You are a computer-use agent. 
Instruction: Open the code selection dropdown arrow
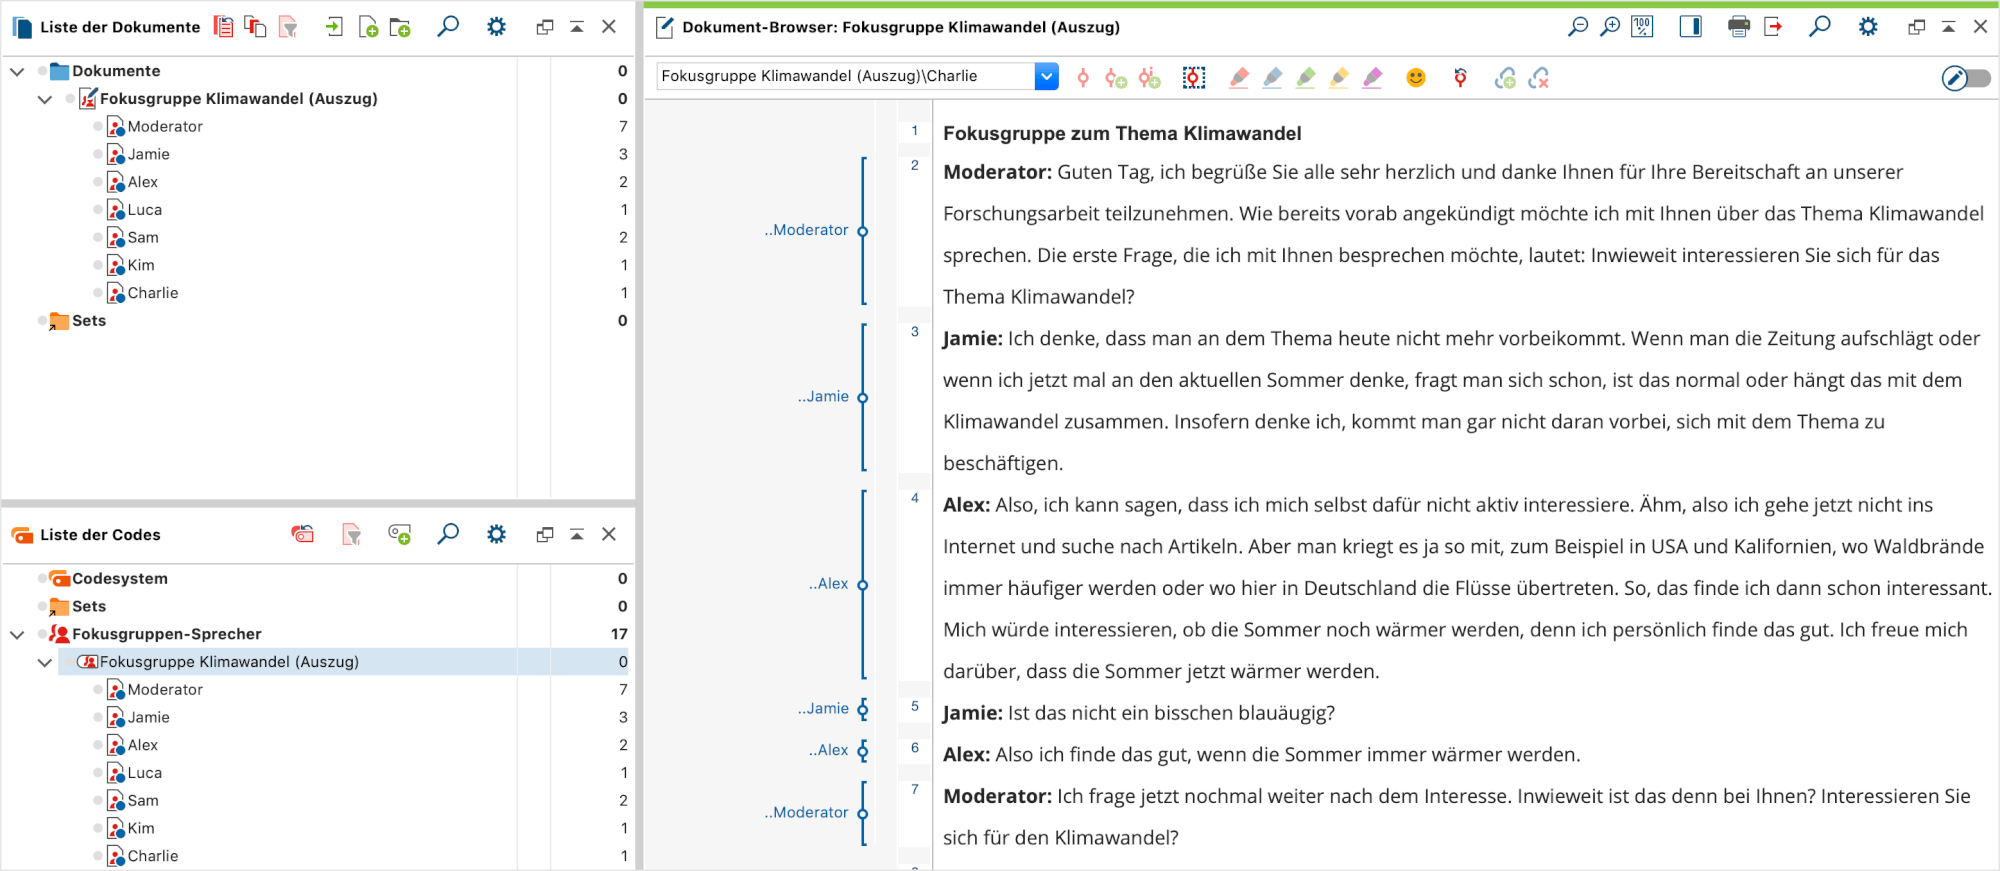click(x=1046, y=76)
